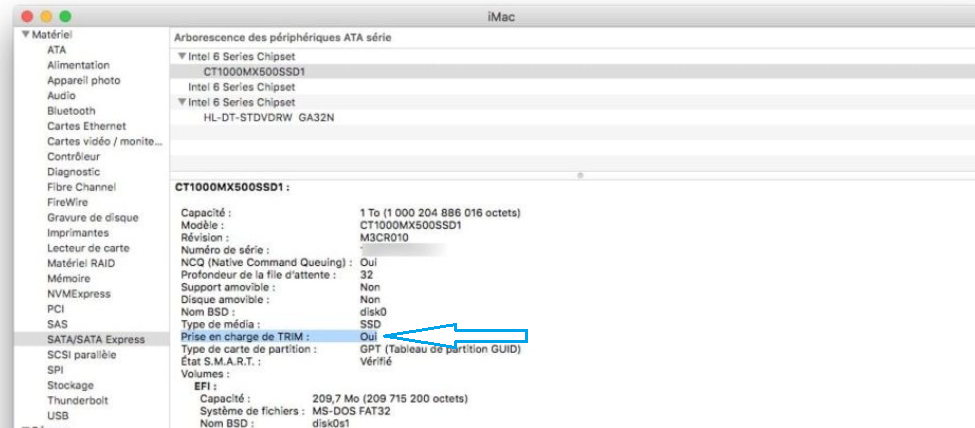Open the Alimentation category
This screenshot has width=975, height=428.
click(78, 65)
